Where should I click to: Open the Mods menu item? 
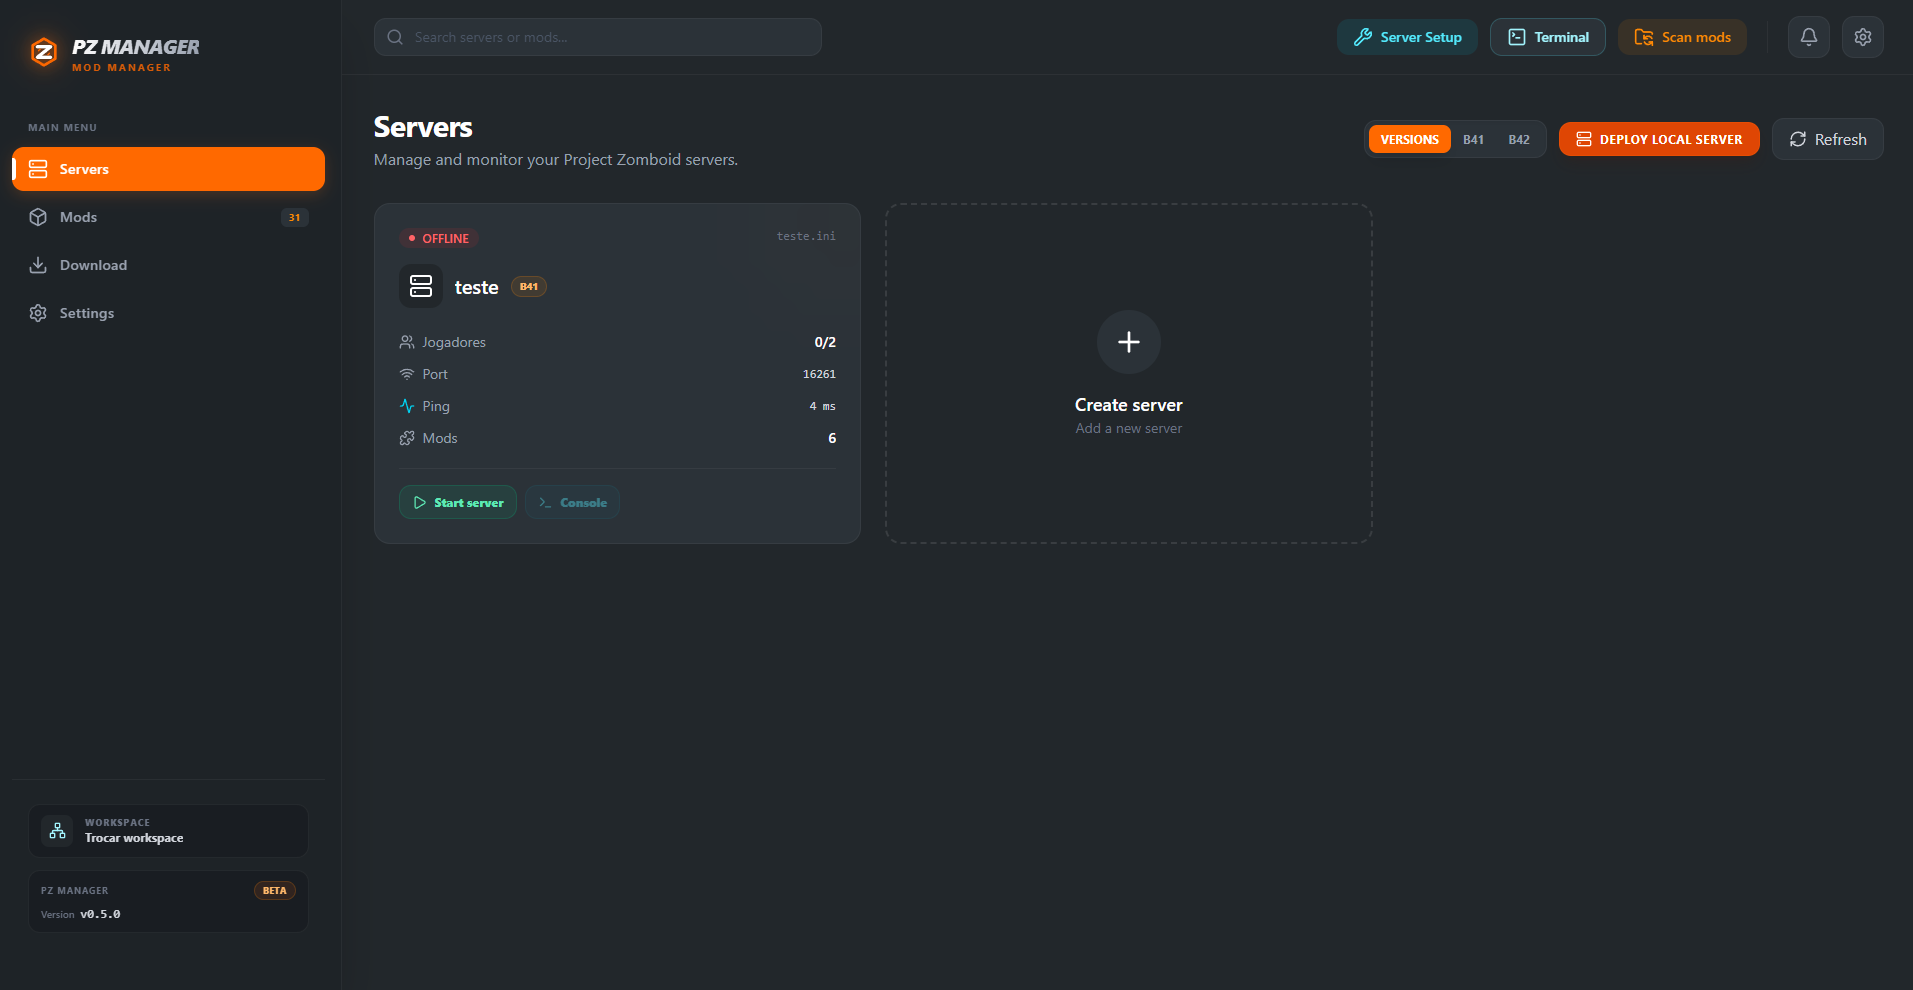click(x=168, y=217)
